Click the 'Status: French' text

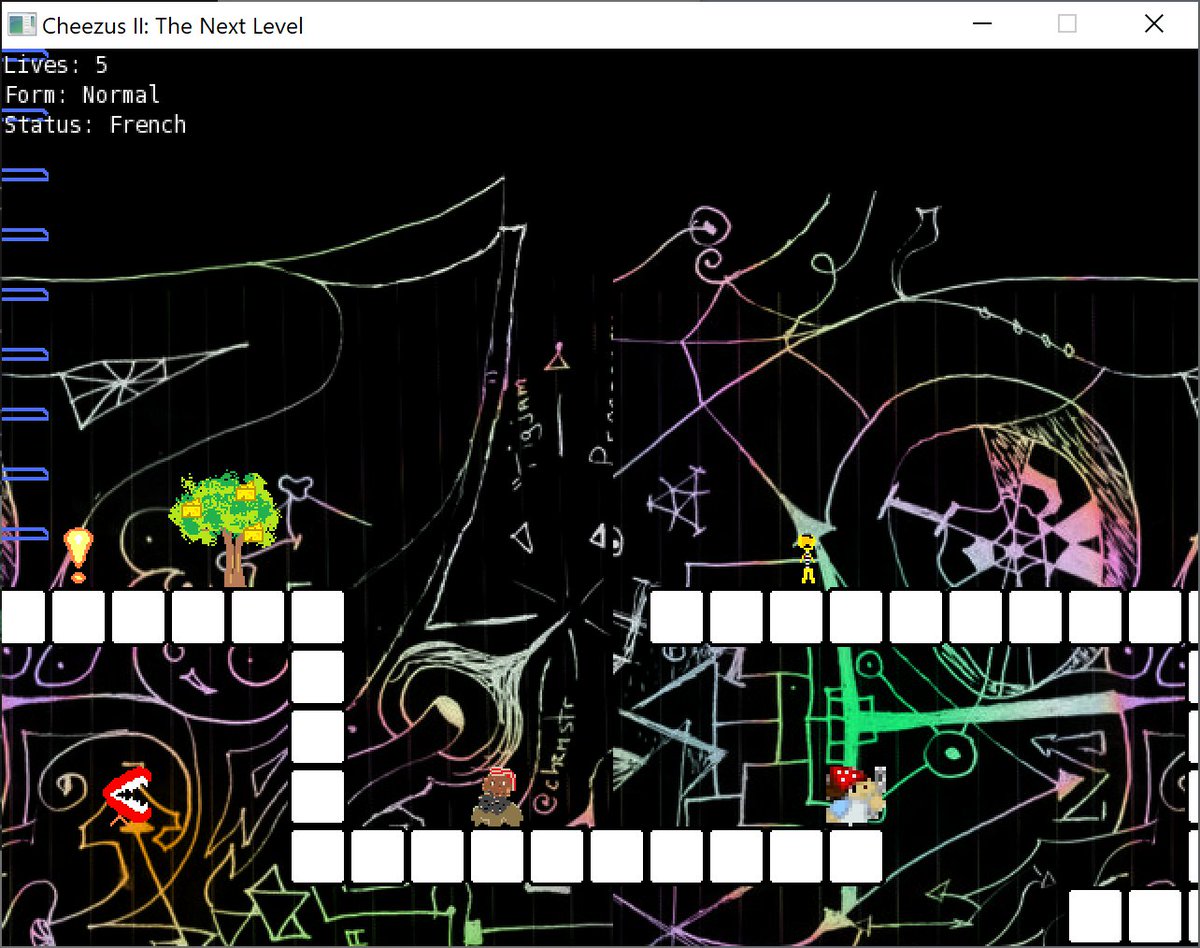95,125
